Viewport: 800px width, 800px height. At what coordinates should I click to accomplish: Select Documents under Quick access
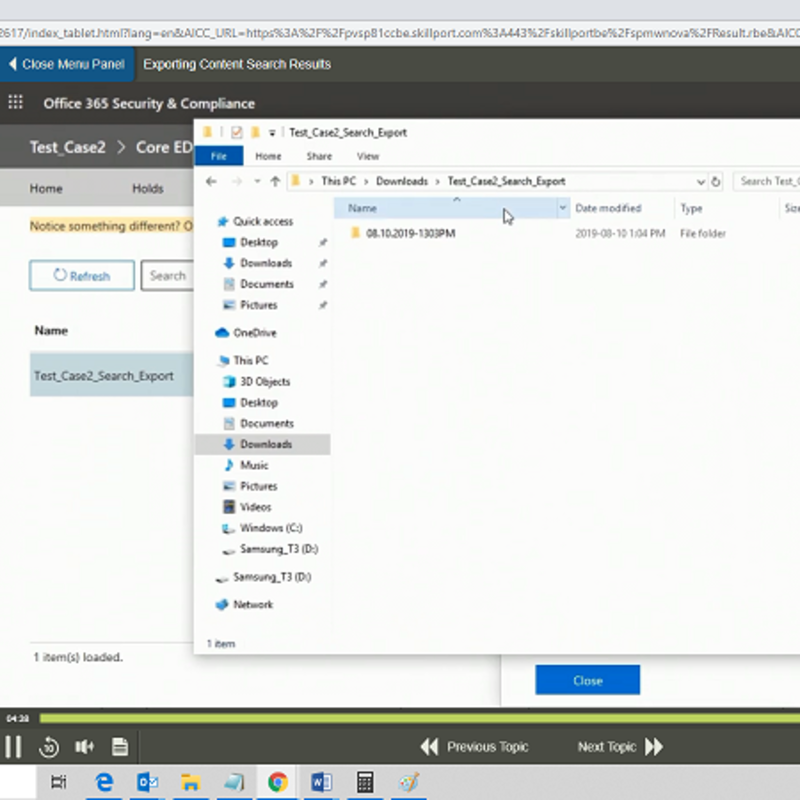(x=266, y=284)
